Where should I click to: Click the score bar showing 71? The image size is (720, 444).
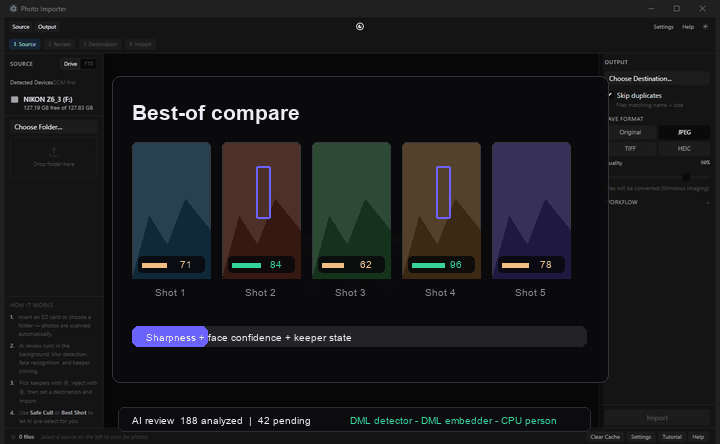171,264
